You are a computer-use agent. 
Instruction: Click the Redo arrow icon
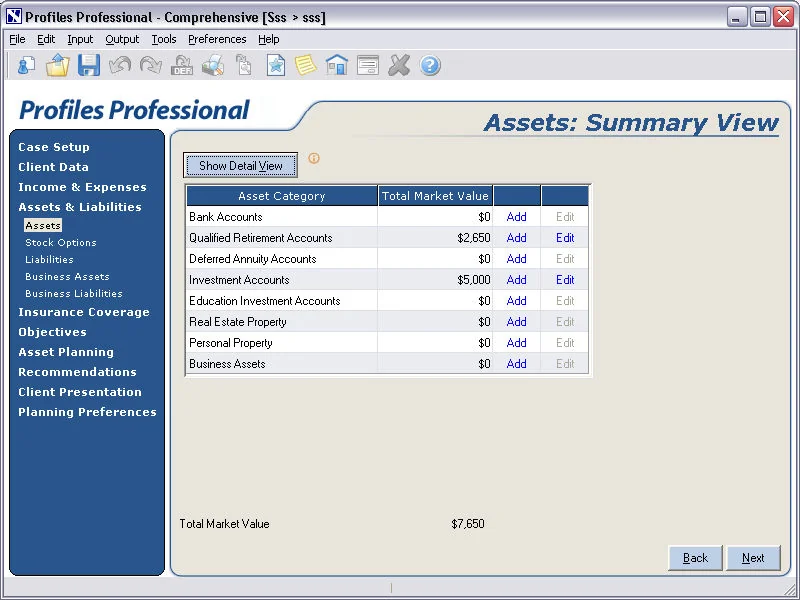[x=151, y=65]
